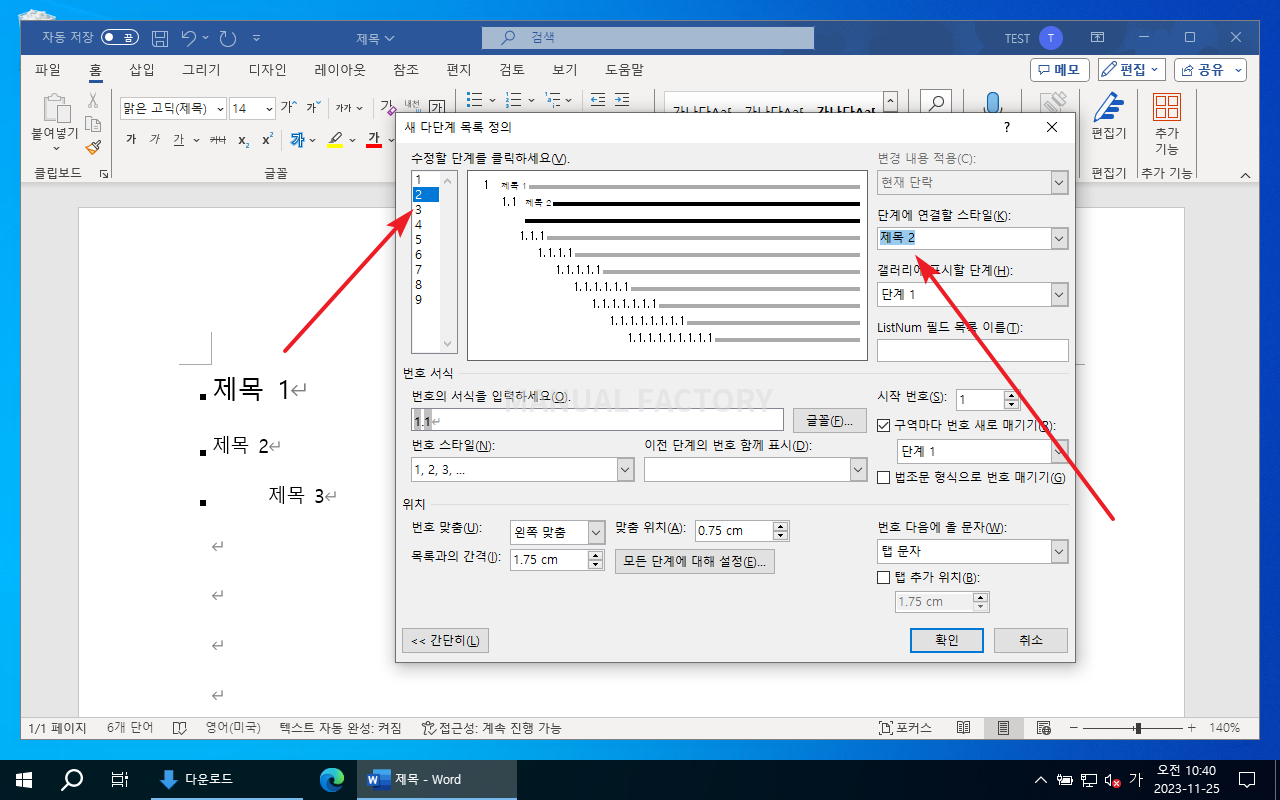Enable legal style numbering checkbox
Image resolution: width=1280 pixels, height=800 pixels.
pos(883,477)
